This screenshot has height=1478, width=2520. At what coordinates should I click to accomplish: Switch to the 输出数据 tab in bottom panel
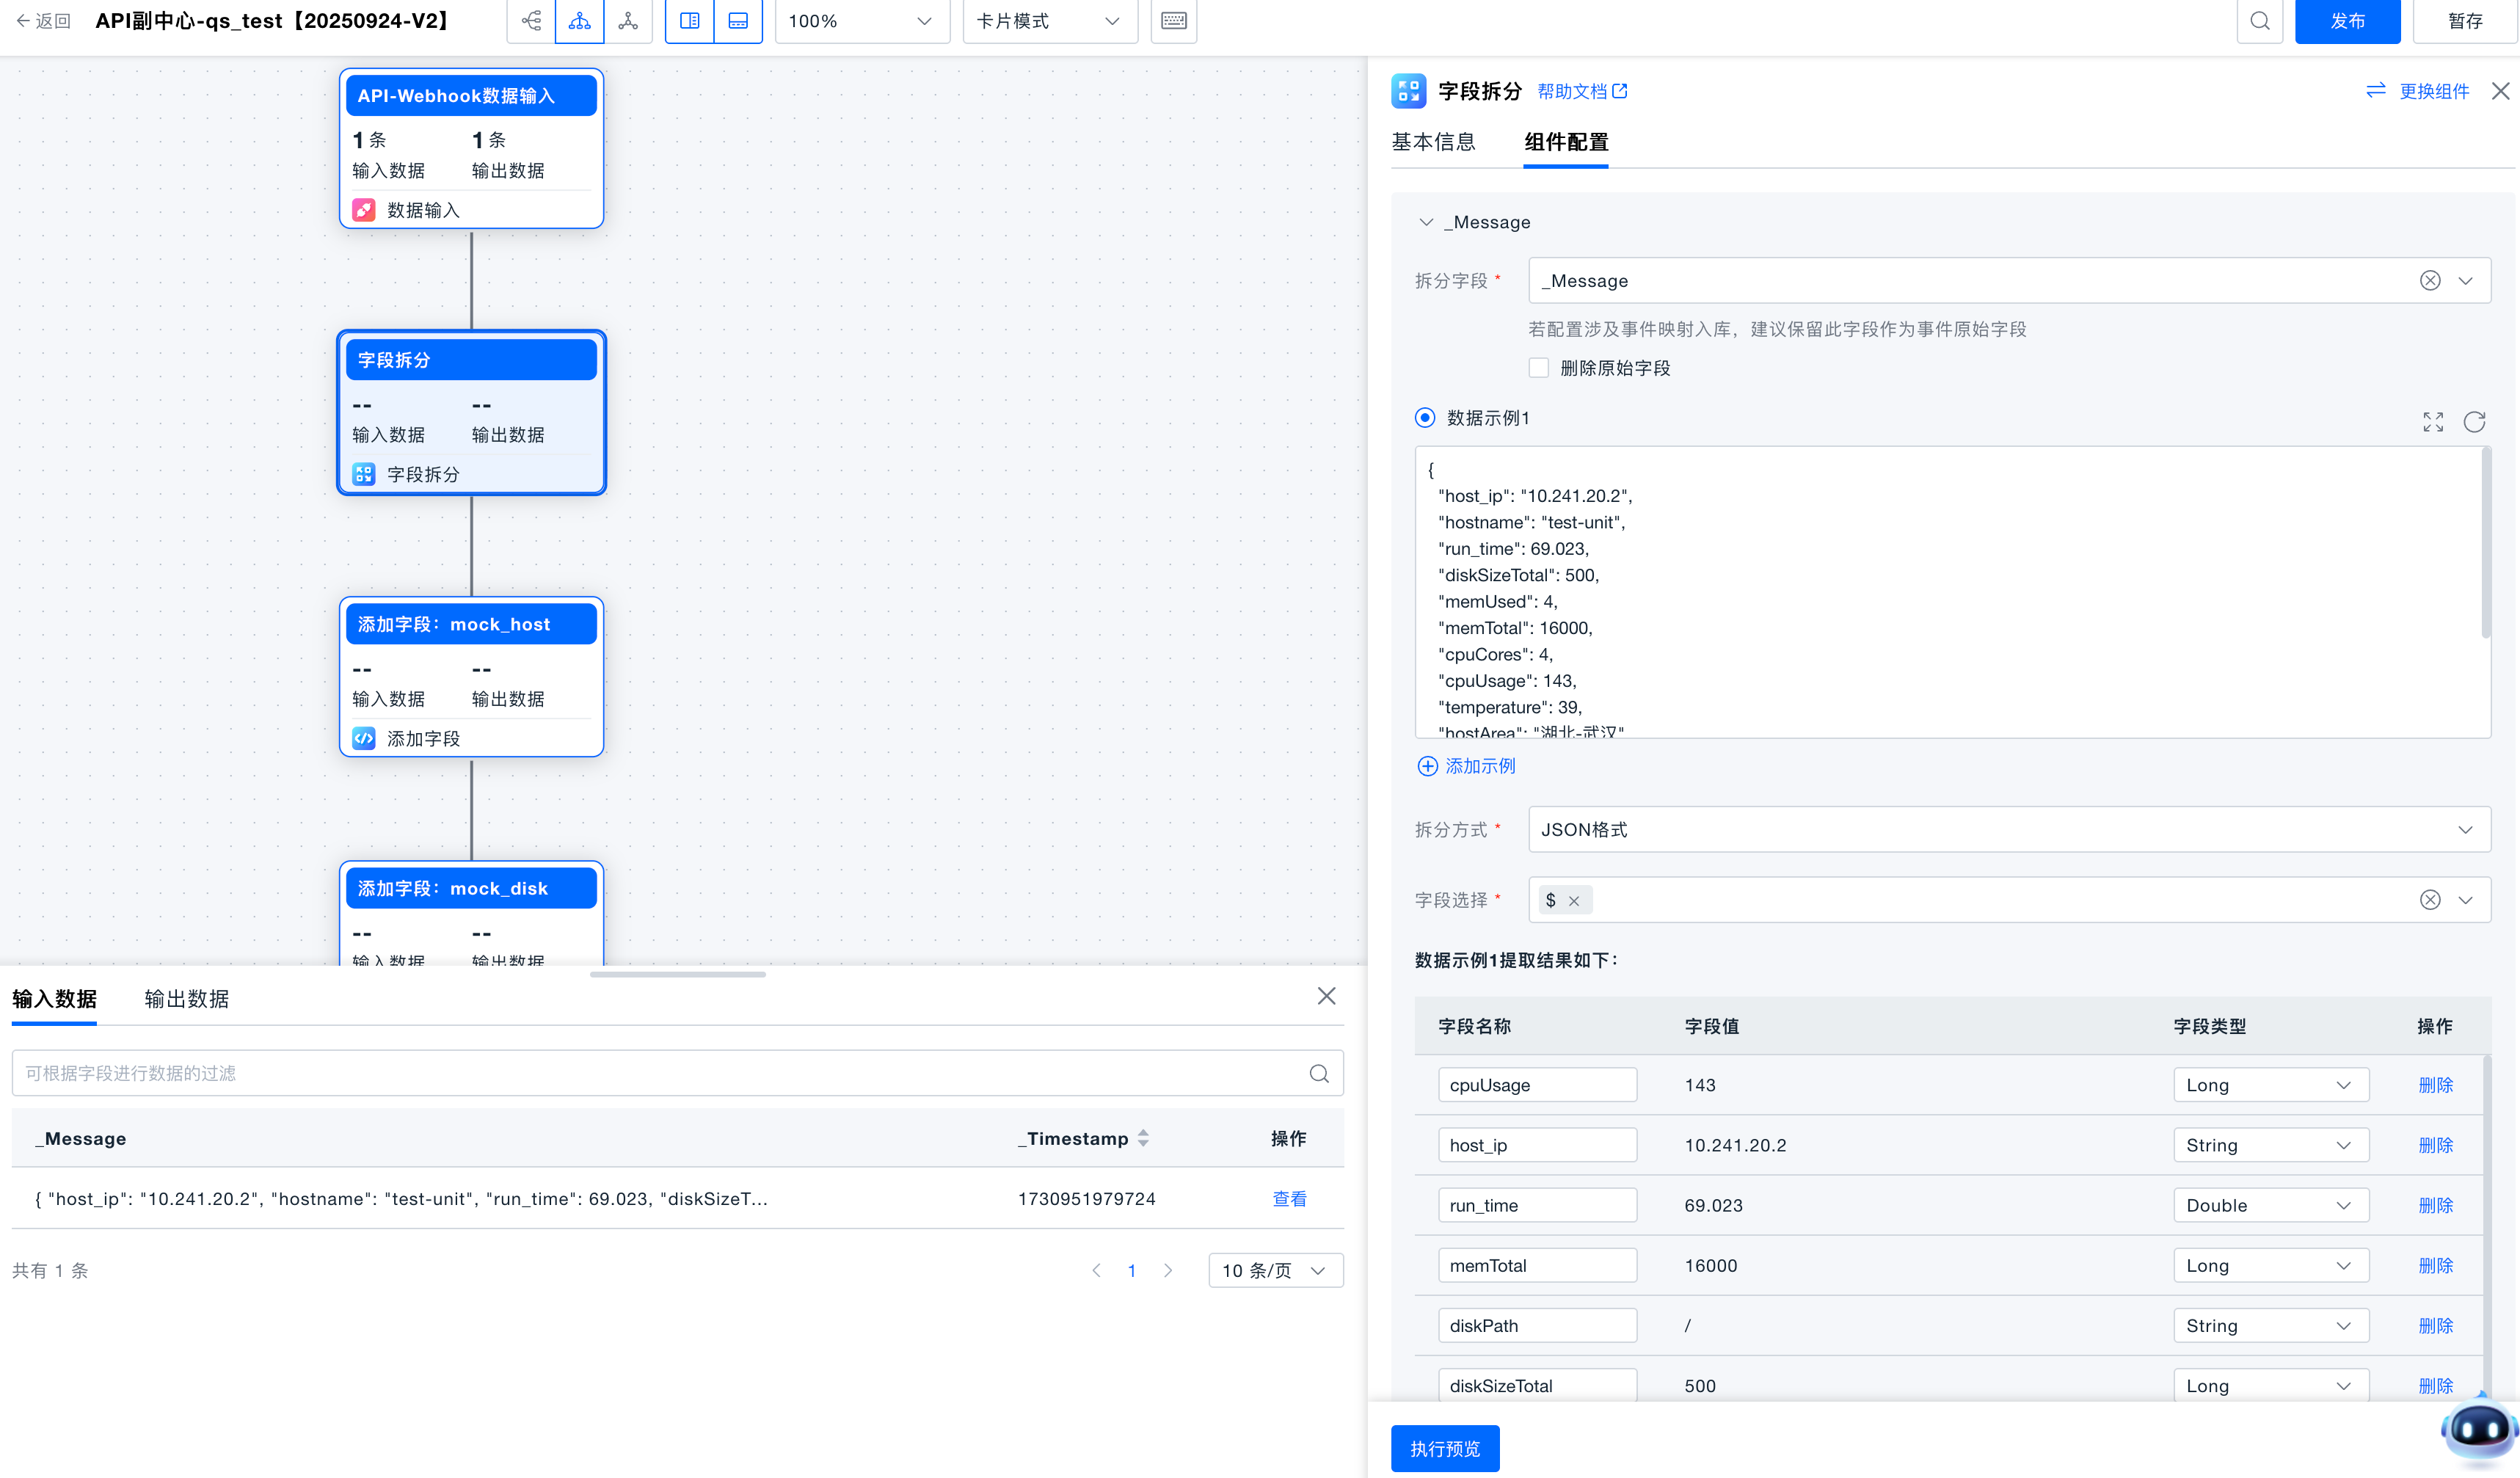[186, 998]
